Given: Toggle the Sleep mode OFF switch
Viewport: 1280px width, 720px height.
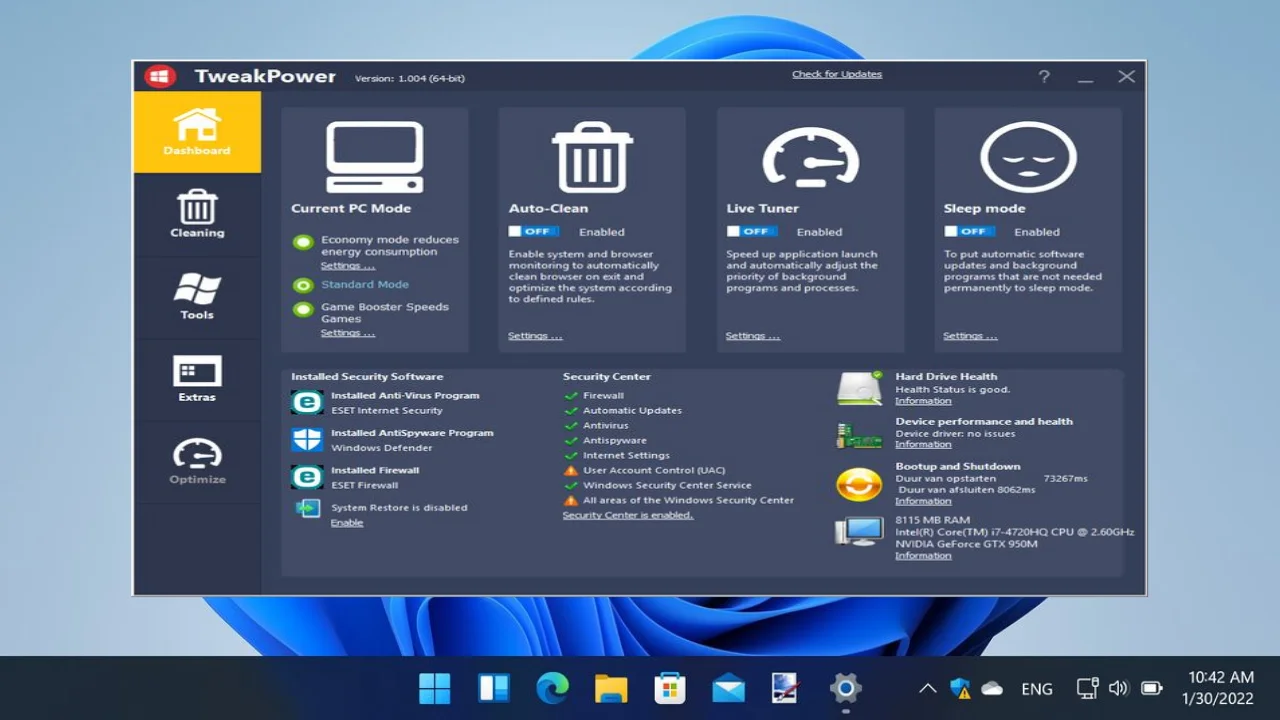Looking at the screenshot, I should pos(969,231).
